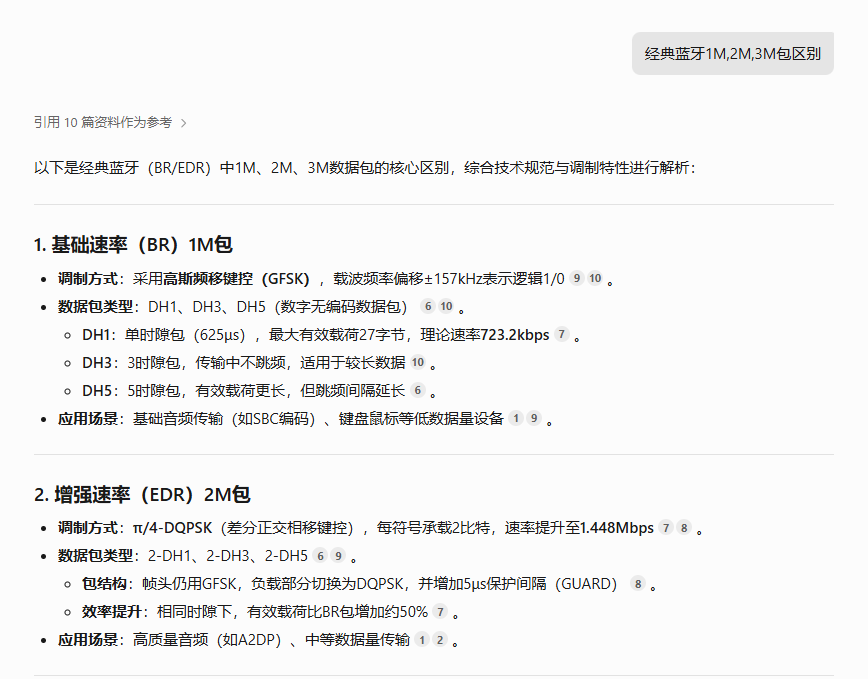Open citation 1 after 键盘鼠标等低数据量设备
The image size is (868, 679).
516,418
